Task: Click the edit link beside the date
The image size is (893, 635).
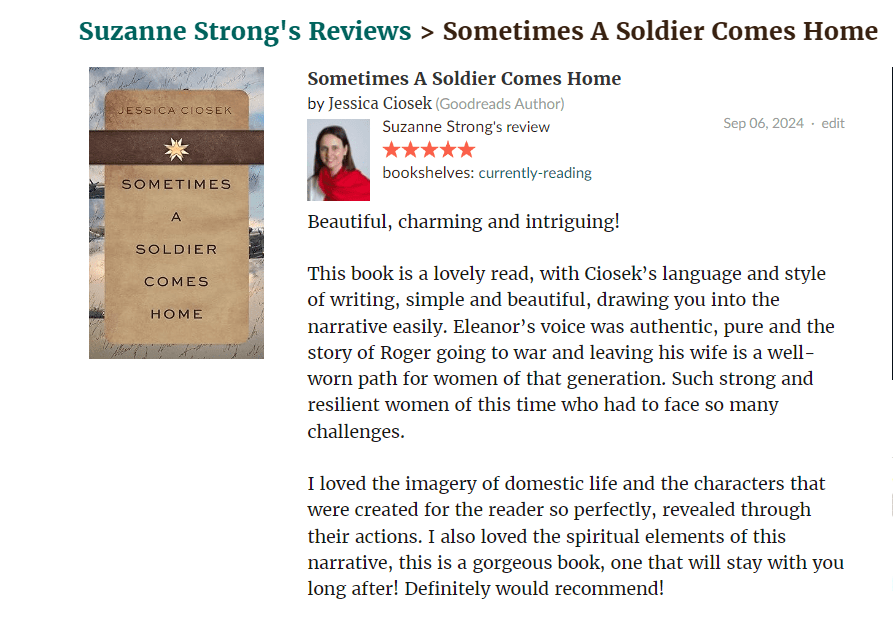Action: [833, 123]
